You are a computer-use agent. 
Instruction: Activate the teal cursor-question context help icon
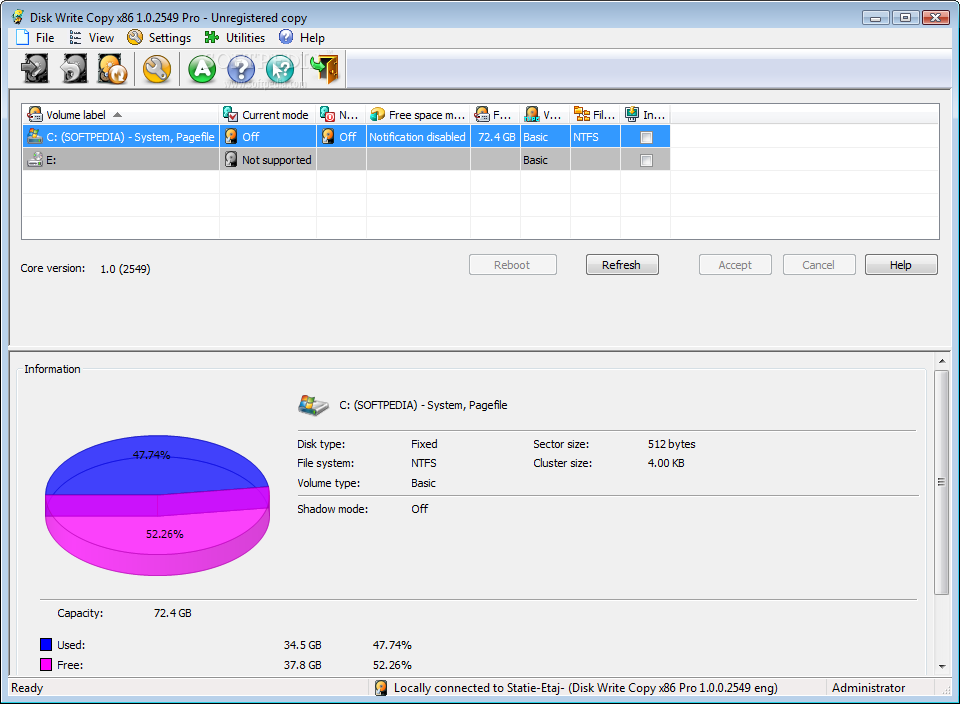pos(280,69)
